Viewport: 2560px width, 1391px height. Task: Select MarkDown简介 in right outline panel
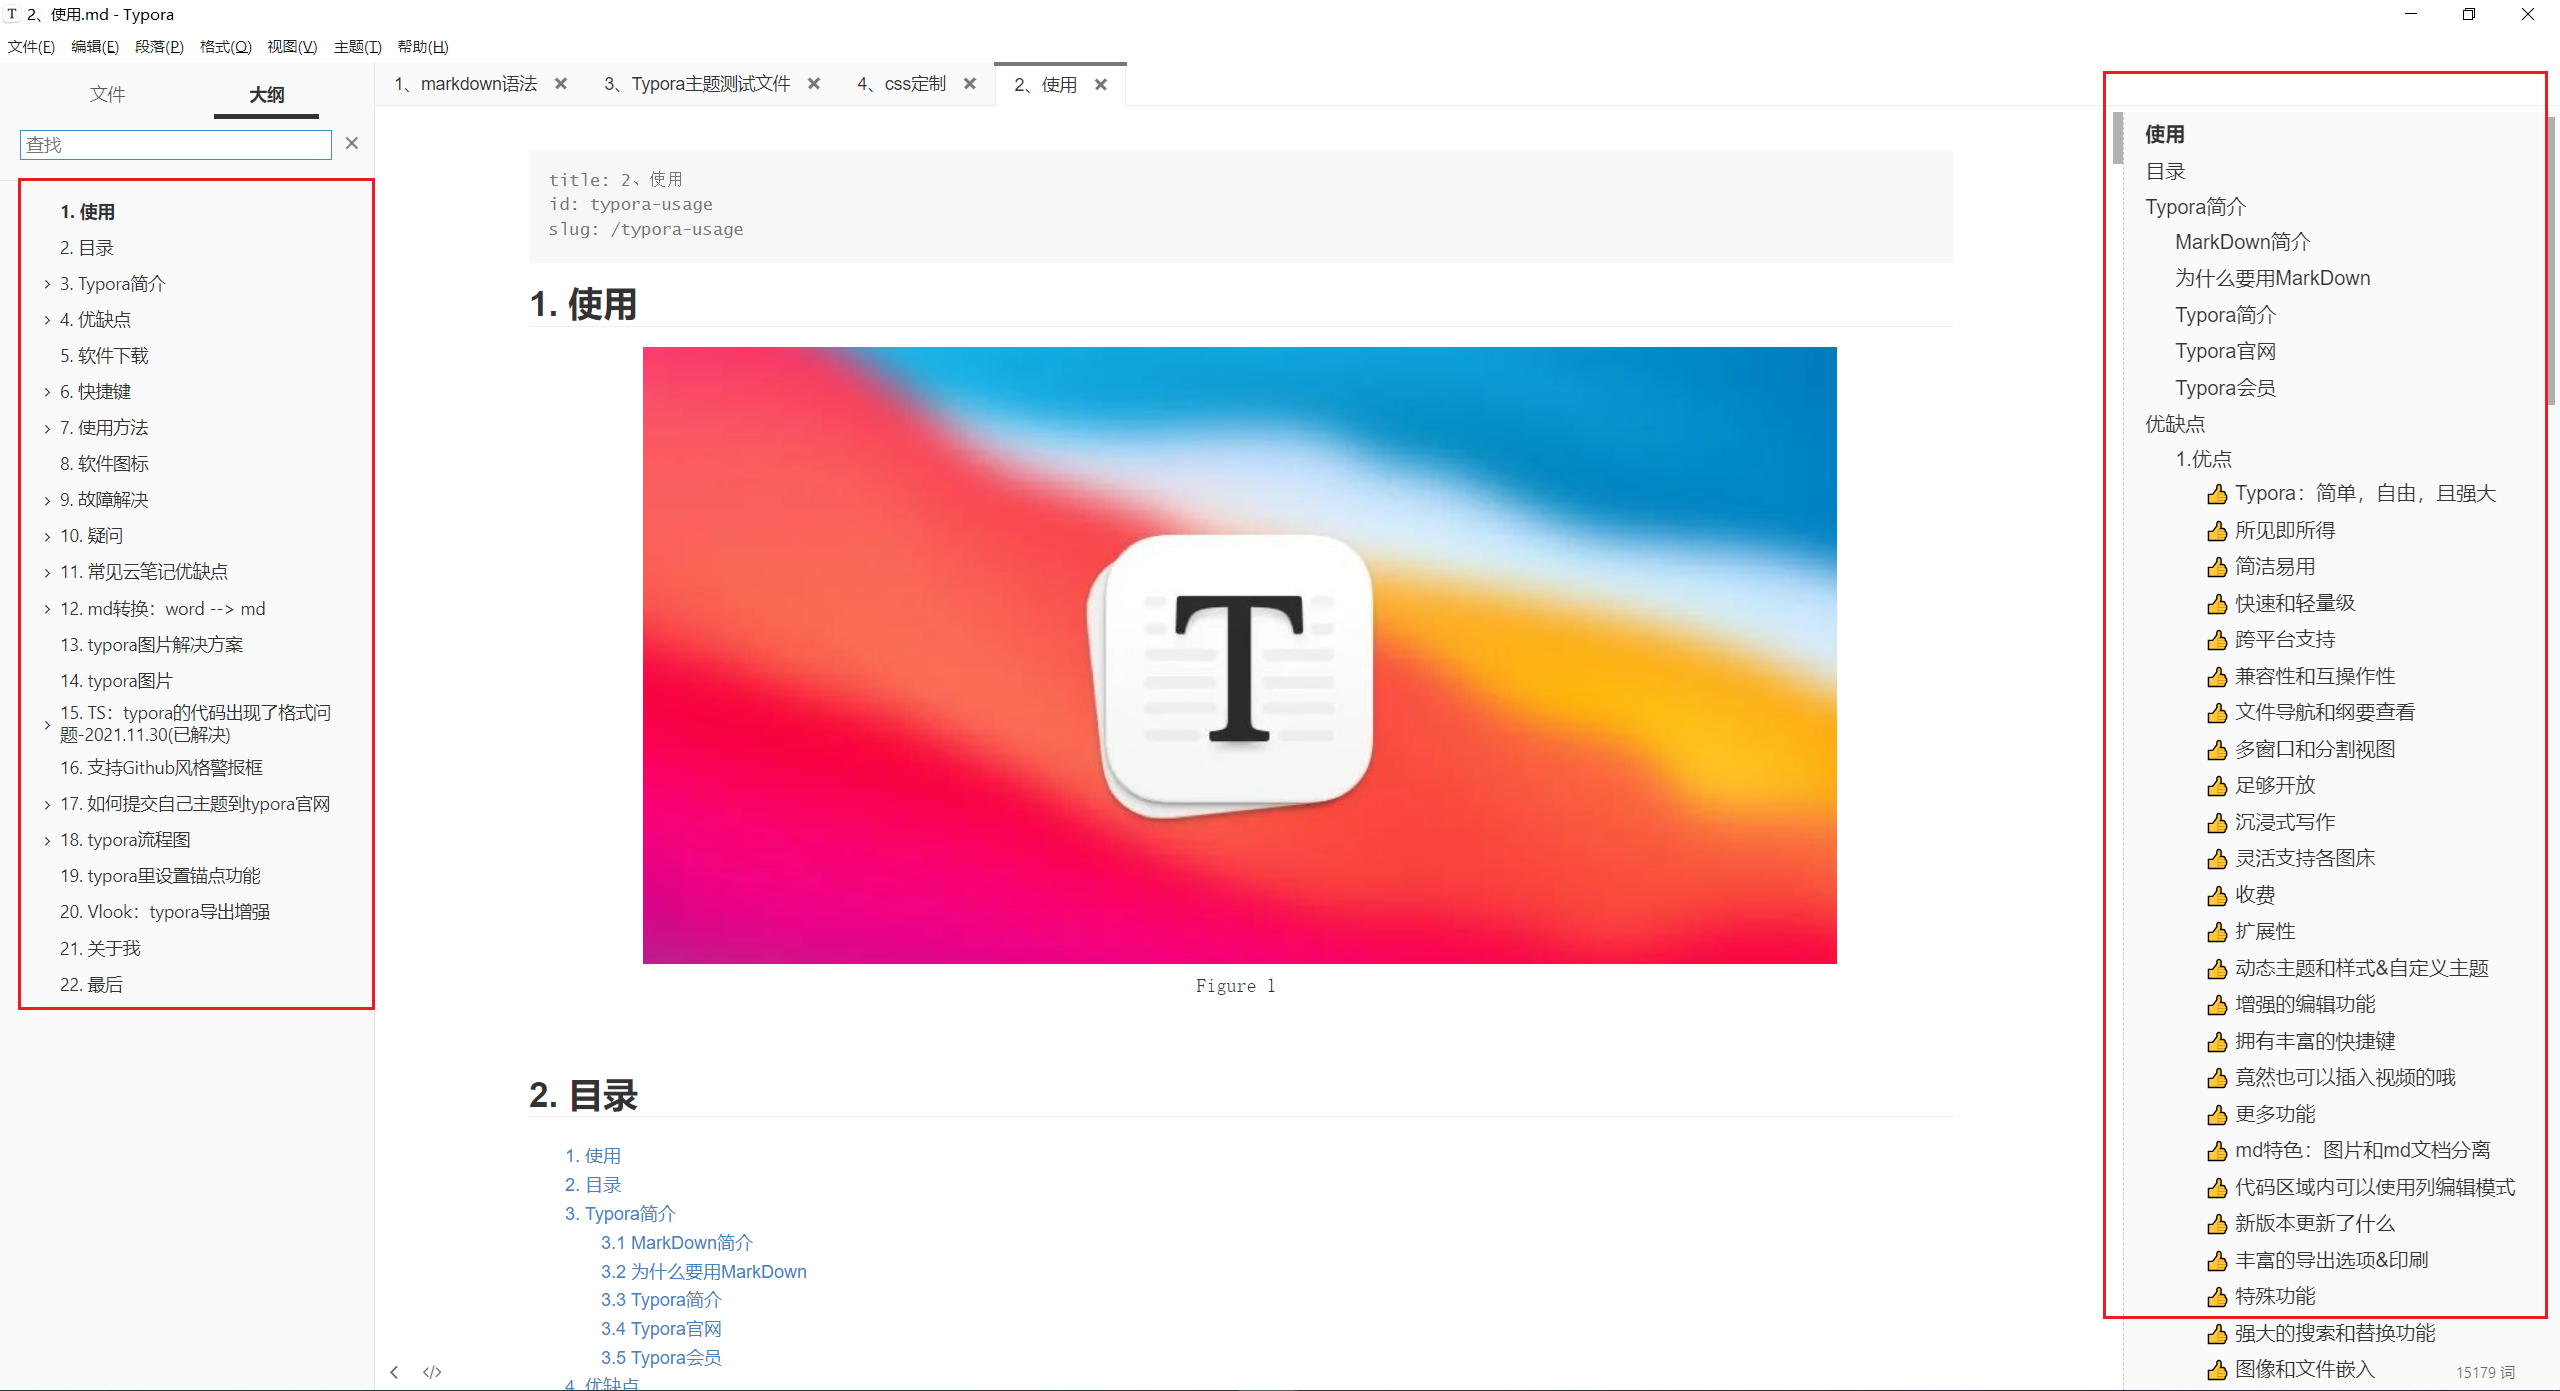[2242, 242]
